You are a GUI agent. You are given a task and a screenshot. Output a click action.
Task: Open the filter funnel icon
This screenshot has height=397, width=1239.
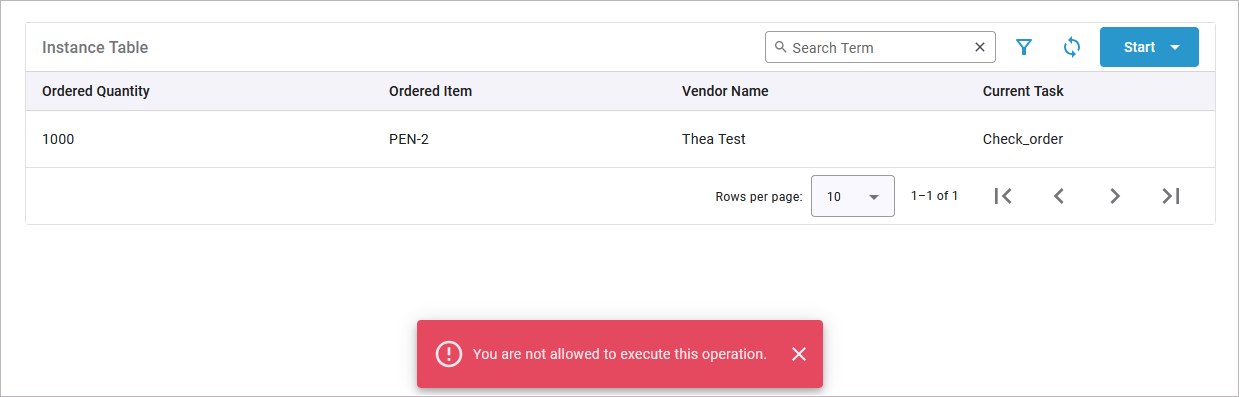pyautogui.click(x=1024, y=47)
